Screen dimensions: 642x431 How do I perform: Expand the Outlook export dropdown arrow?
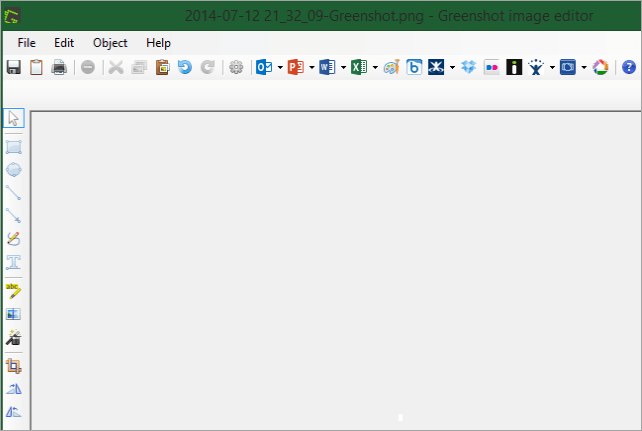coord(280,68)
